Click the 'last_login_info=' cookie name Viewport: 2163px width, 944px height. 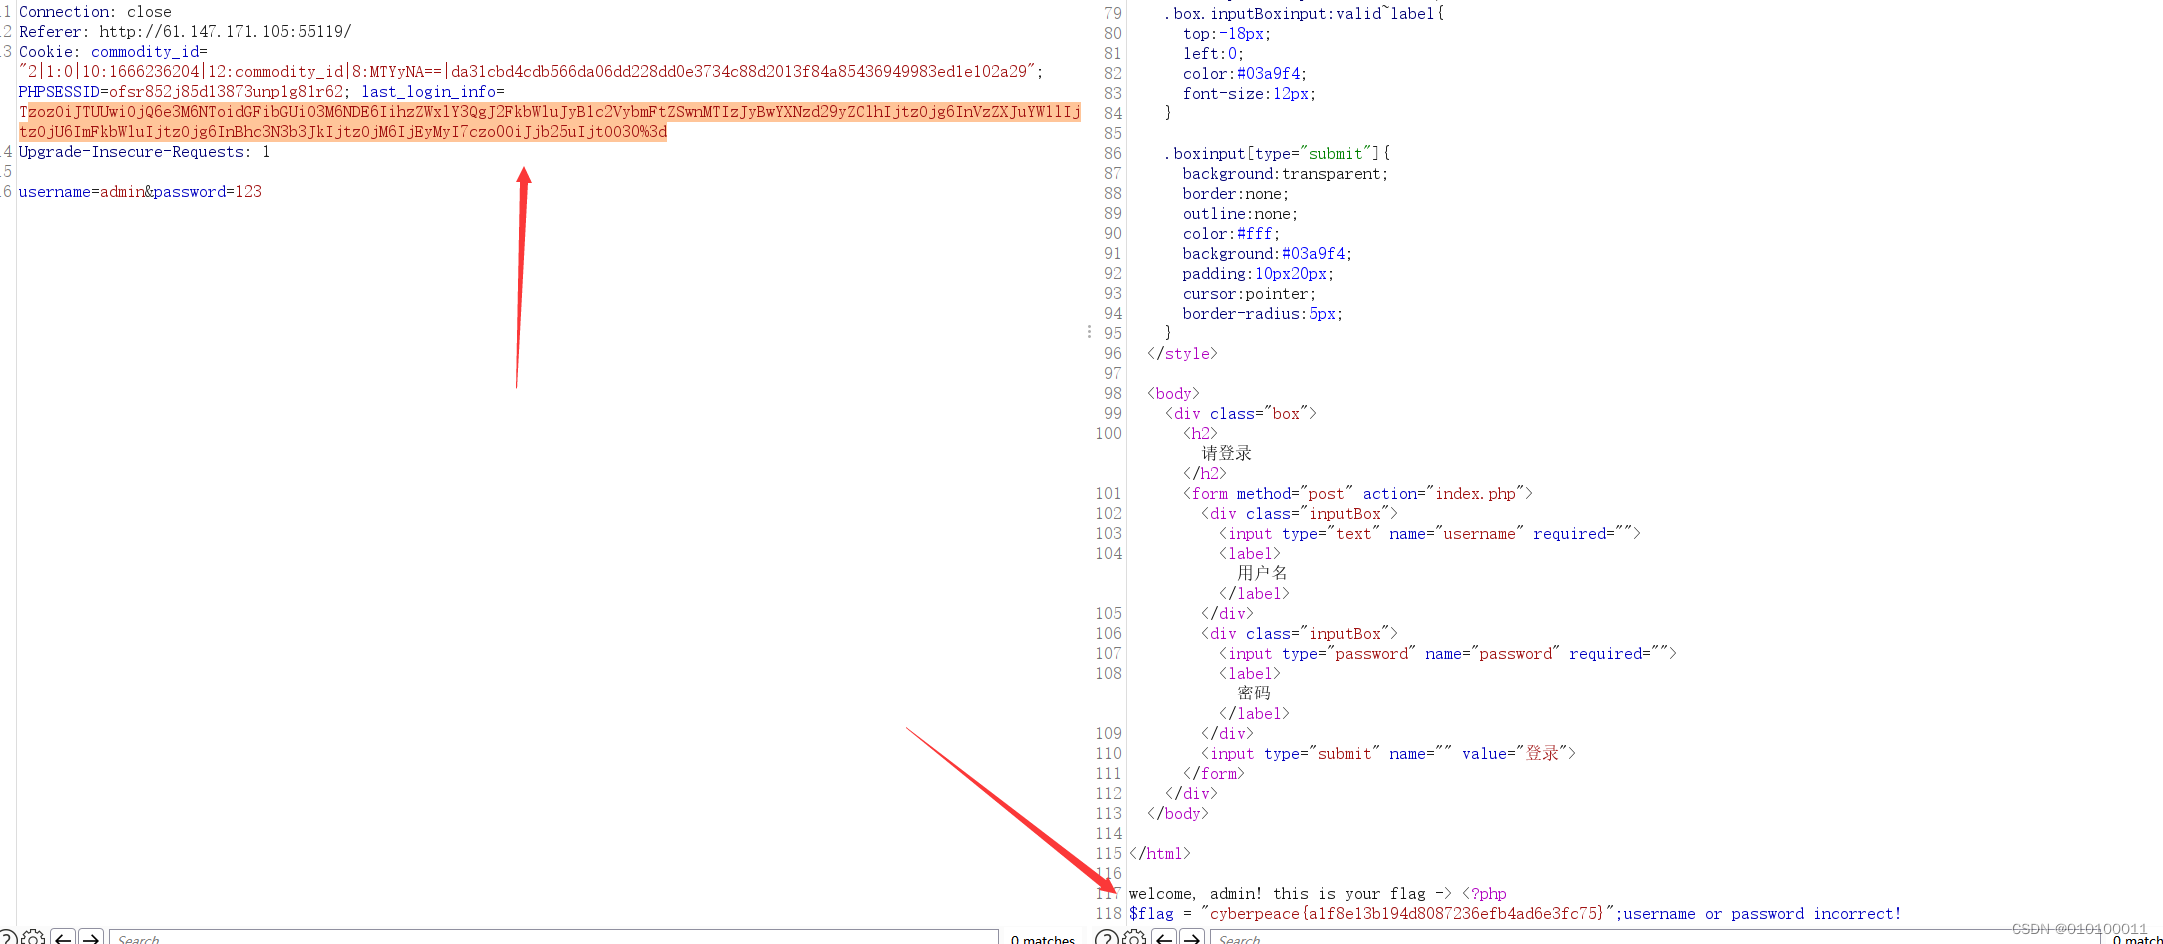(x=433, y=92)
